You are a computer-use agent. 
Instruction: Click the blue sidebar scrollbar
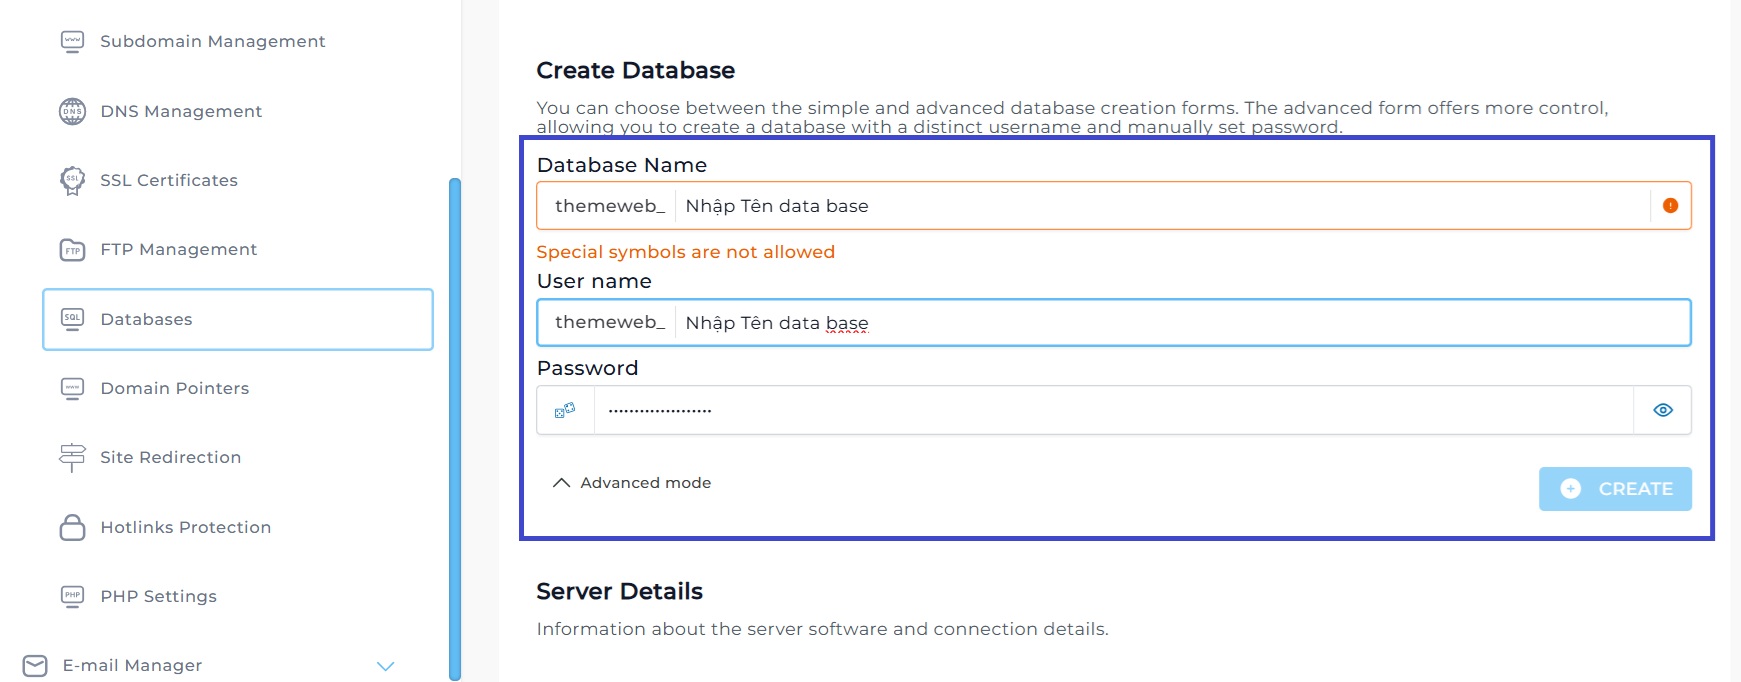455,430
